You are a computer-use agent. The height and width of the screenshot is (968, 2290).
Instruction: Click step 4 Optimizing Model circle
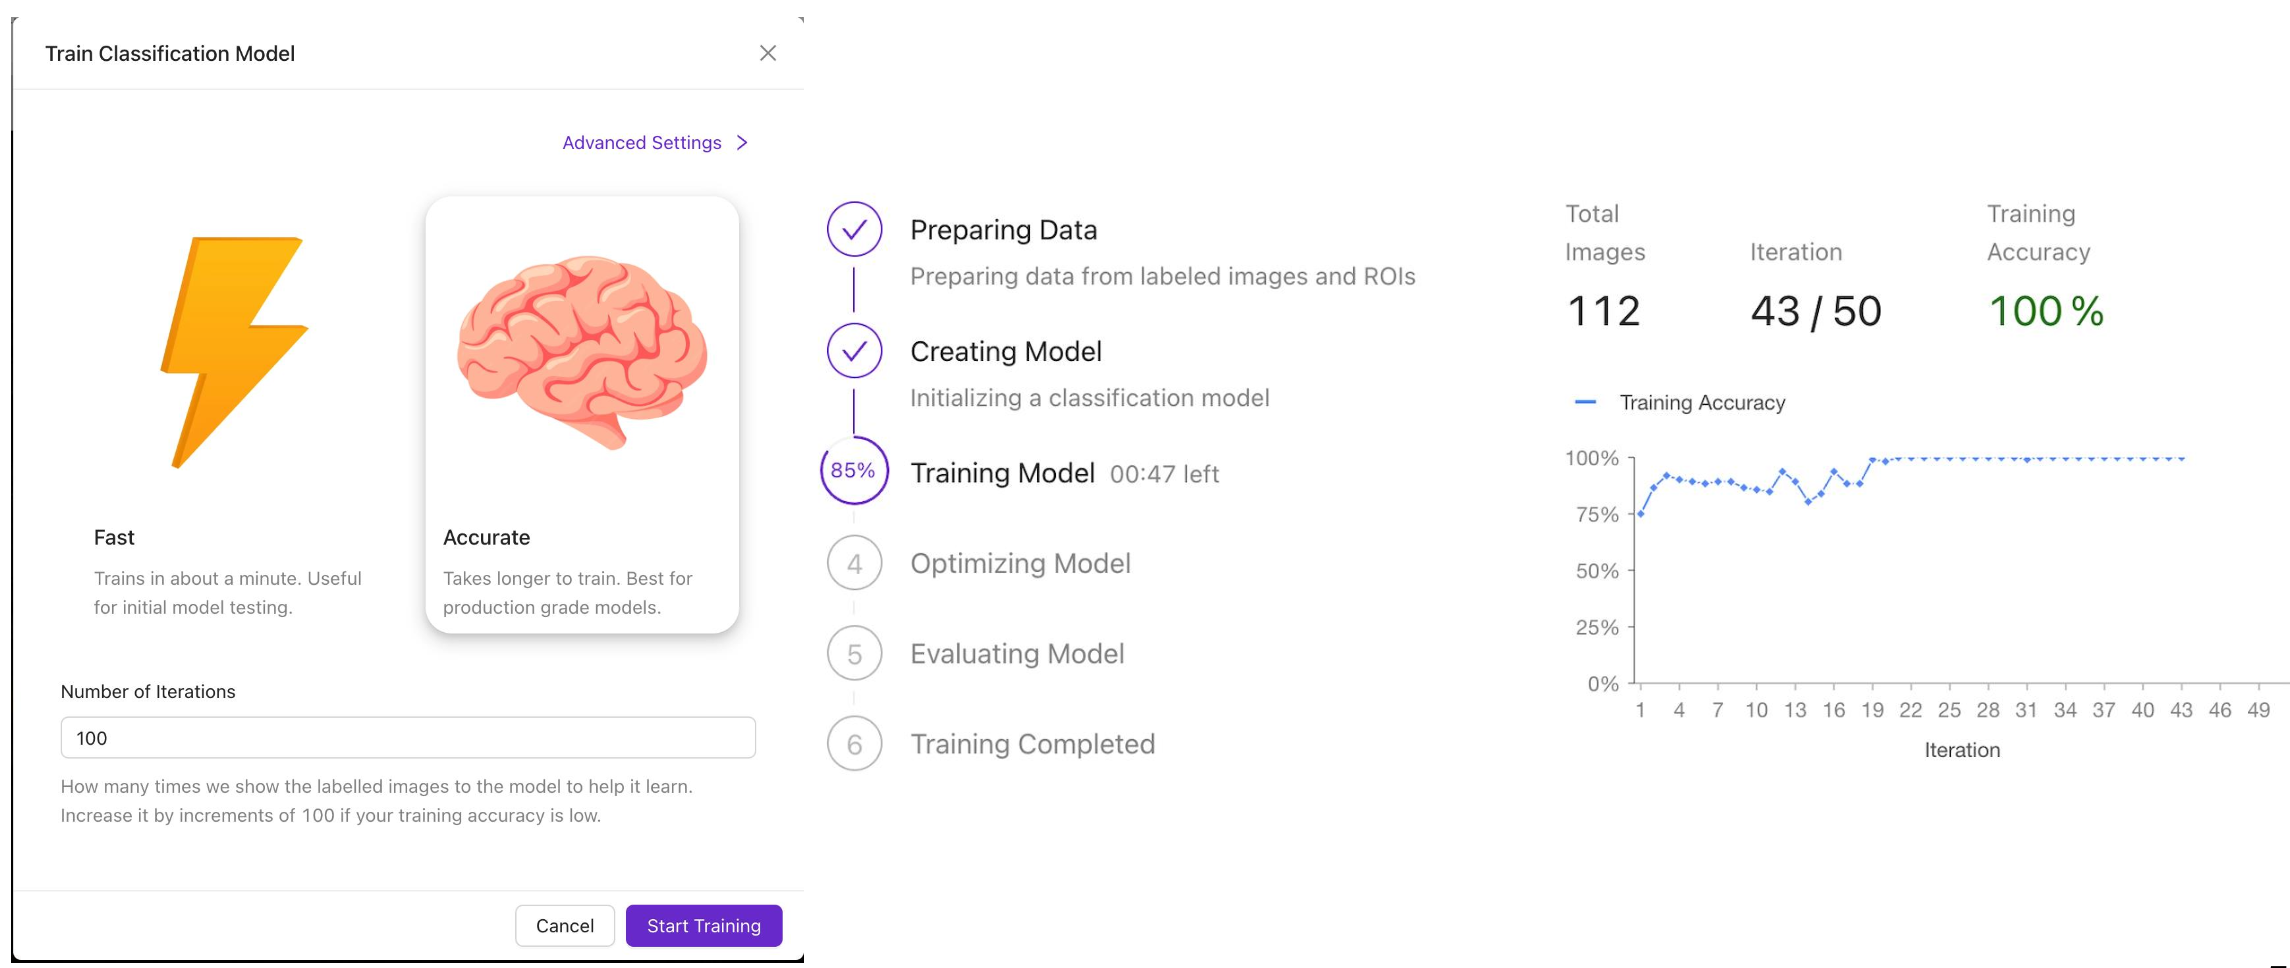pos(854,563)
